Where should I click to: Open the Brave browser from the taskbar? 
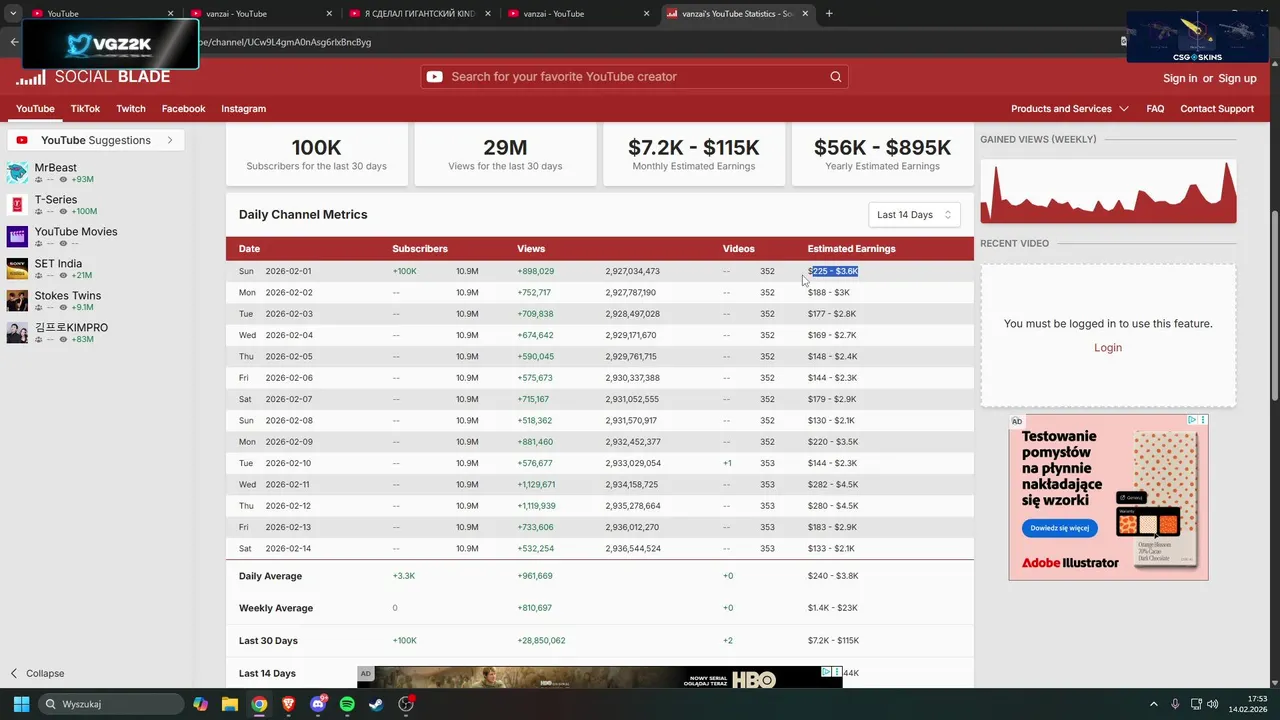[289, 704]
